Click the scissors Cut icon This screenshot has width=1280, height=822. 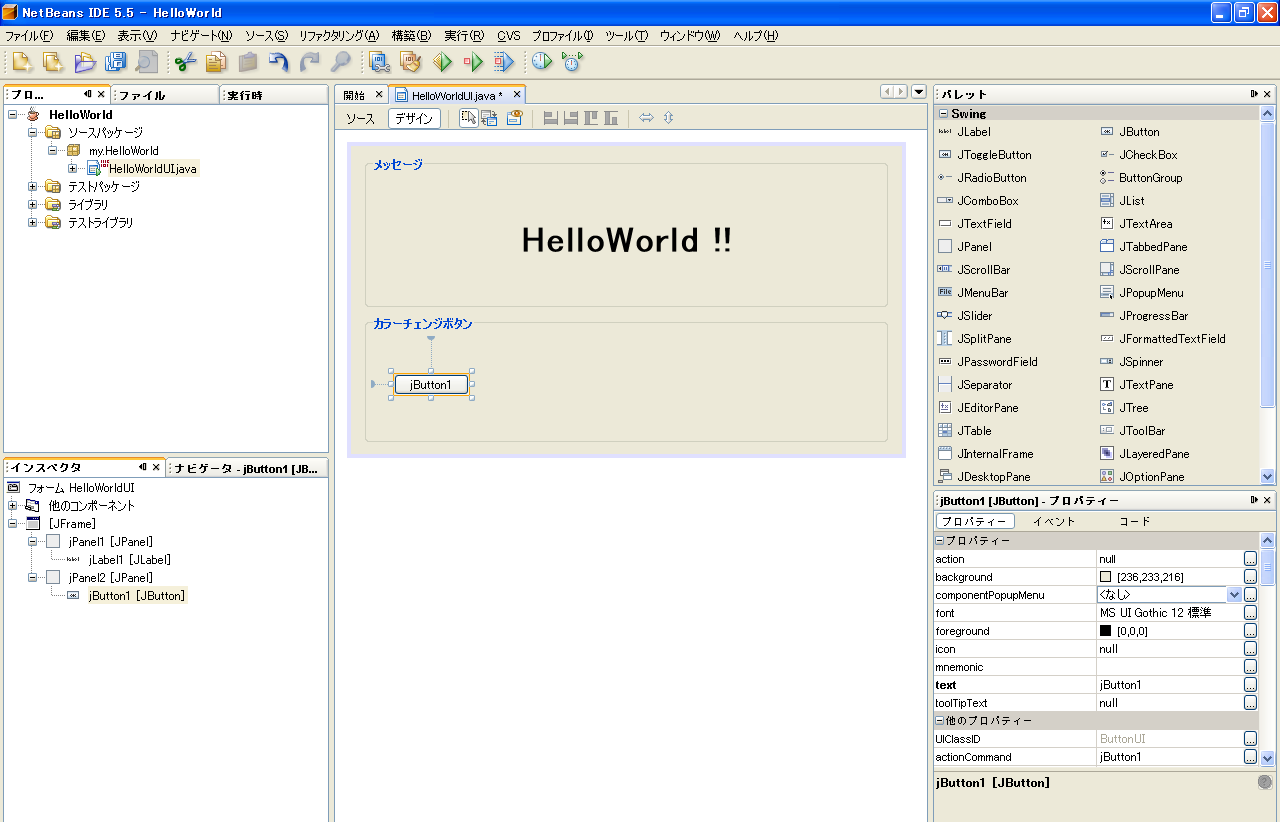(185, 62)
